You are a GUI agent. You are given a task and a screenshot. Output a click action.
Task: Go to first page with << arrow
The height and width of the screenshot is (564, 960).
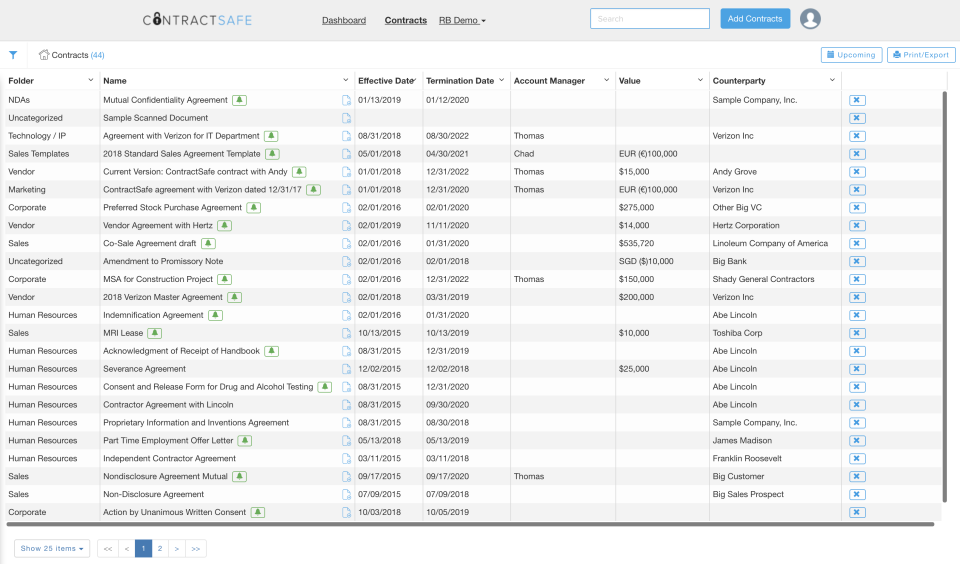coord(108,548)
